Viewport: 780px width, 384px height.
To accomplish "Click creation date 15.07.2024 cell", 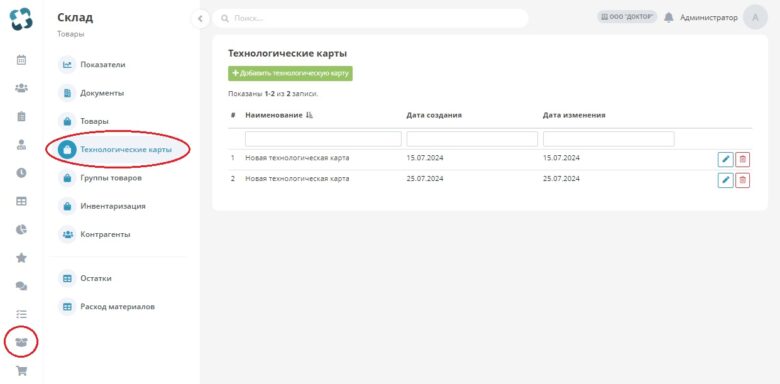I will coord(425,158).
